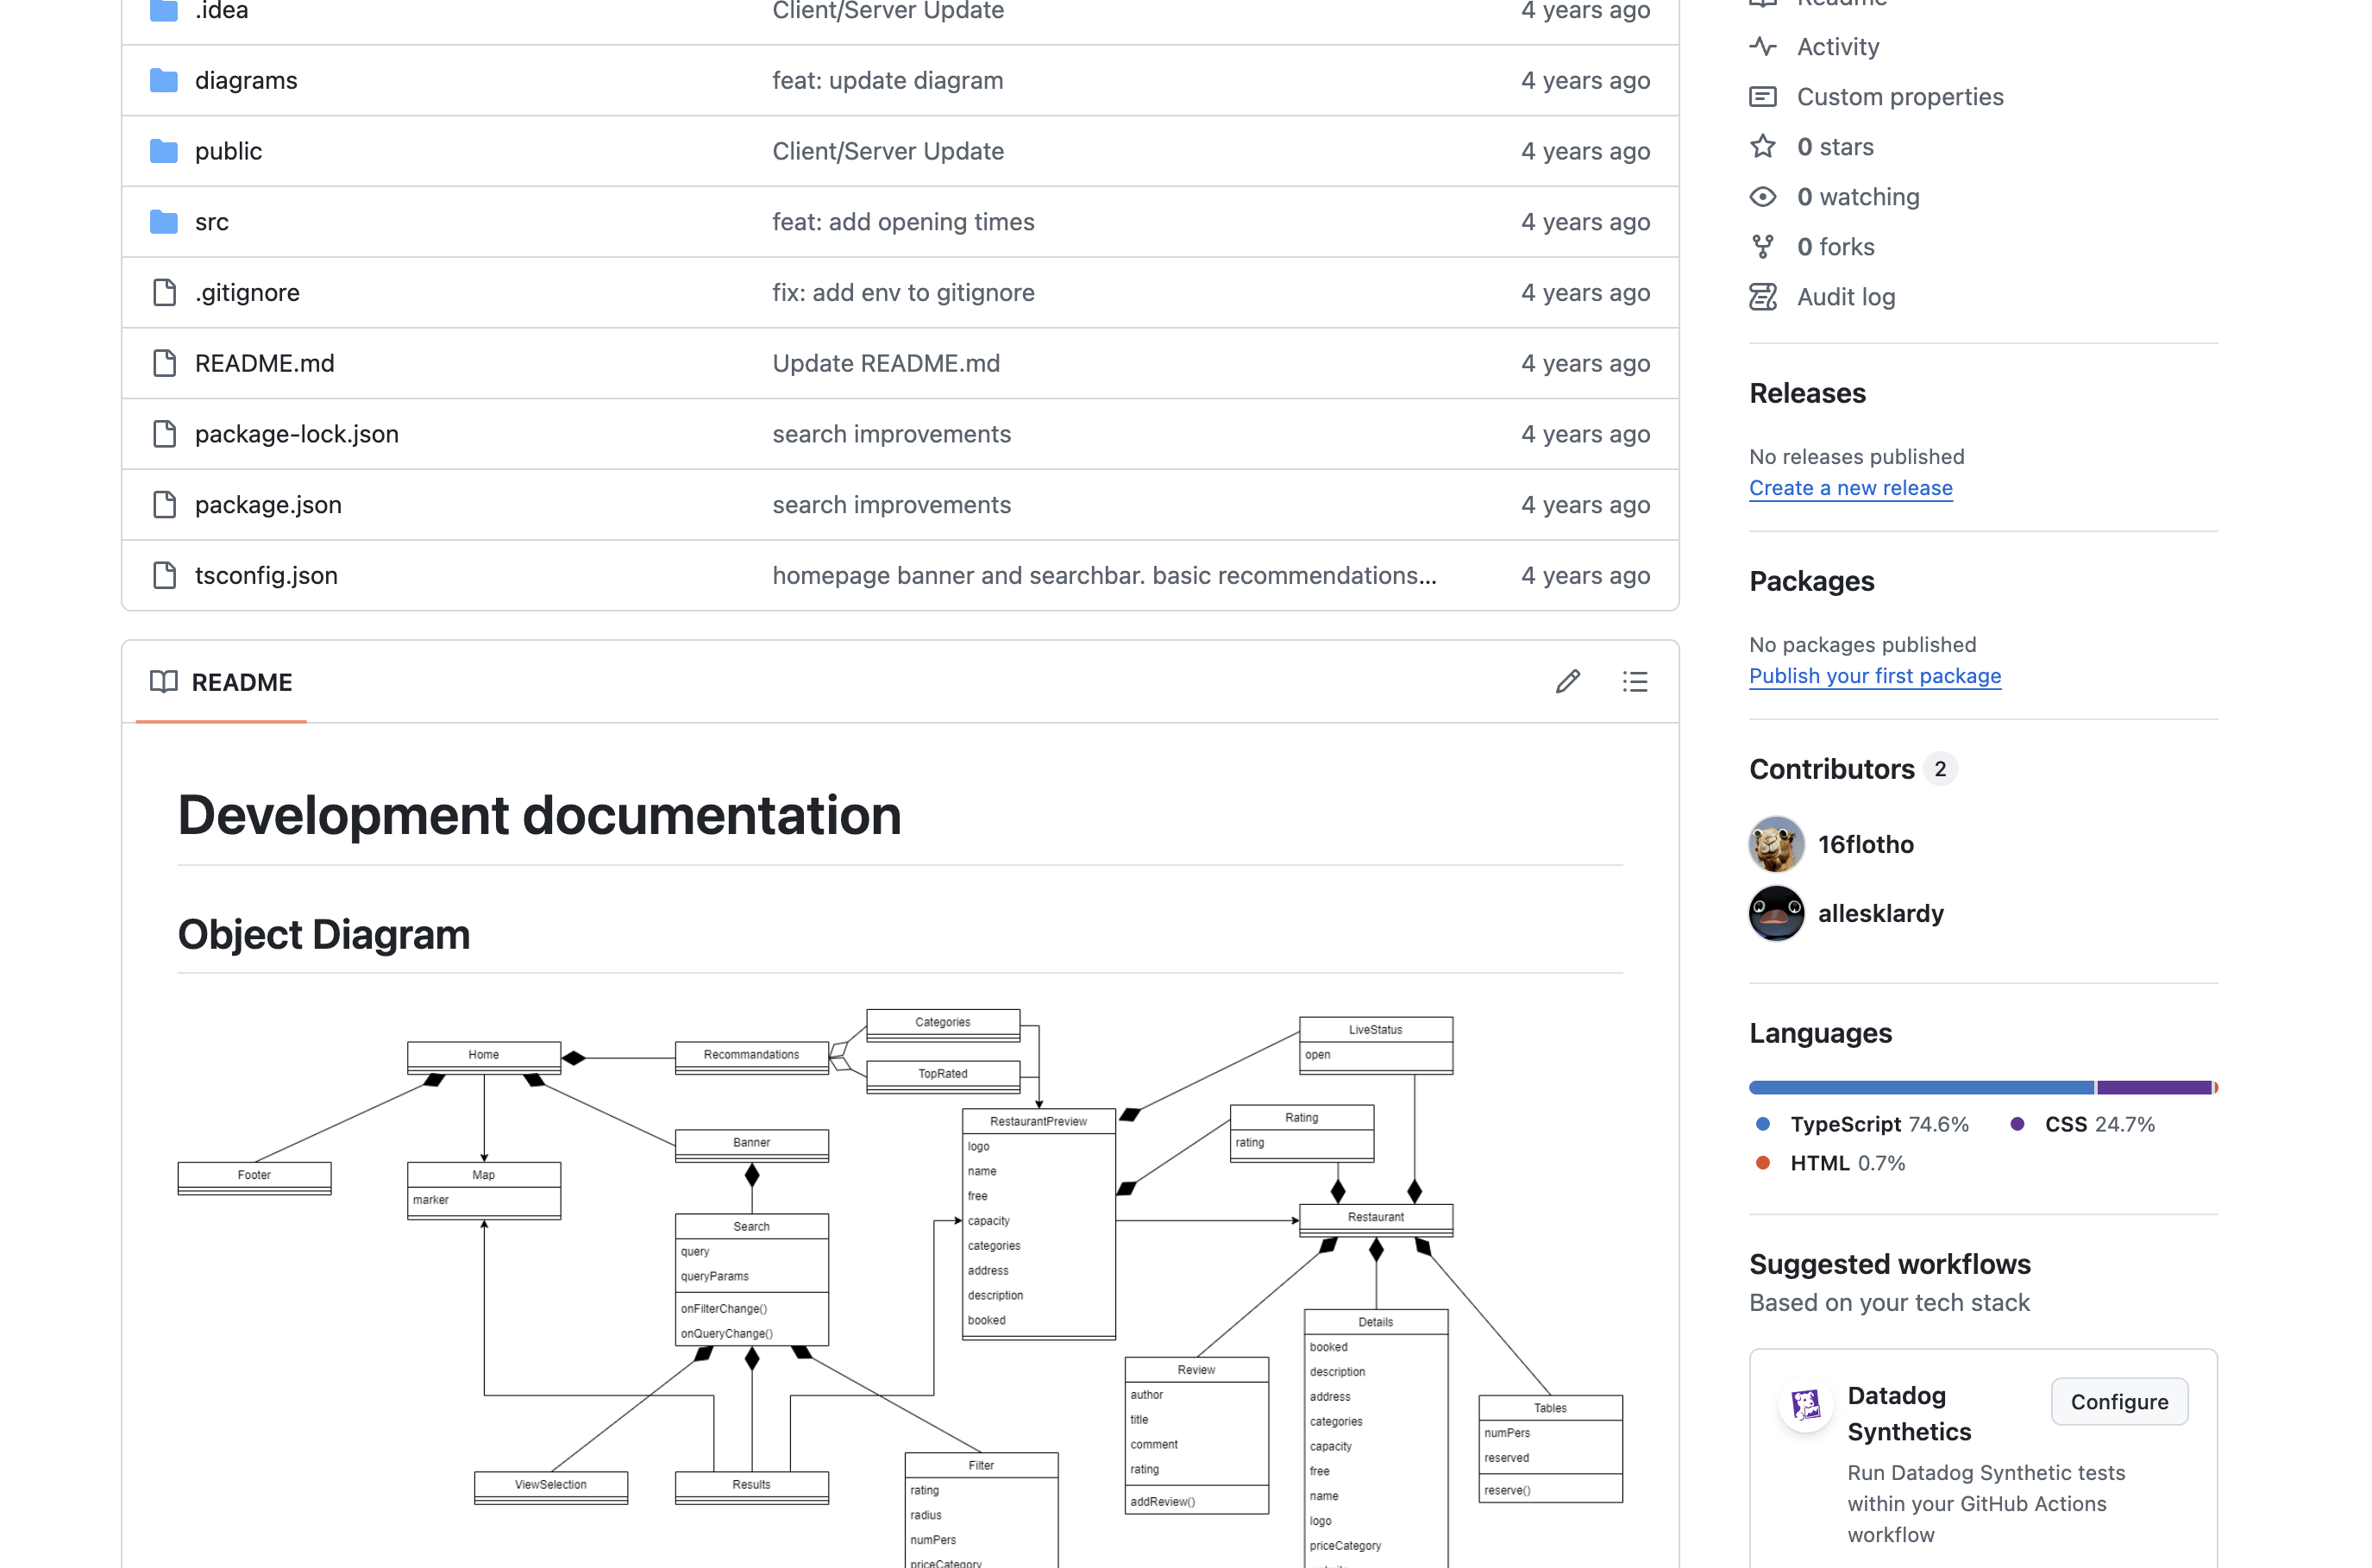Open the src folder
Viewport: 2372px width, 1568px height.
(x=211, y=222)
